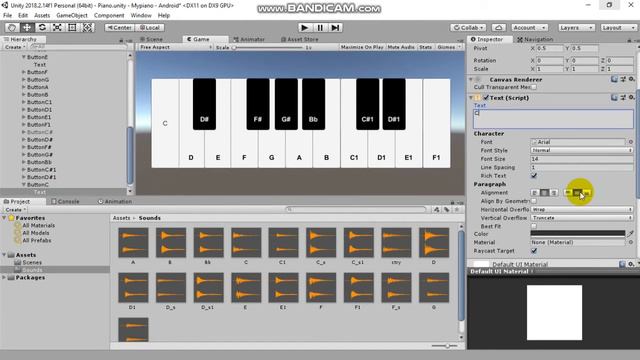The height and width of the screenshot is (360, 640).
Task: Align text horizontally to the left
Action: click(x=535, y=193)
